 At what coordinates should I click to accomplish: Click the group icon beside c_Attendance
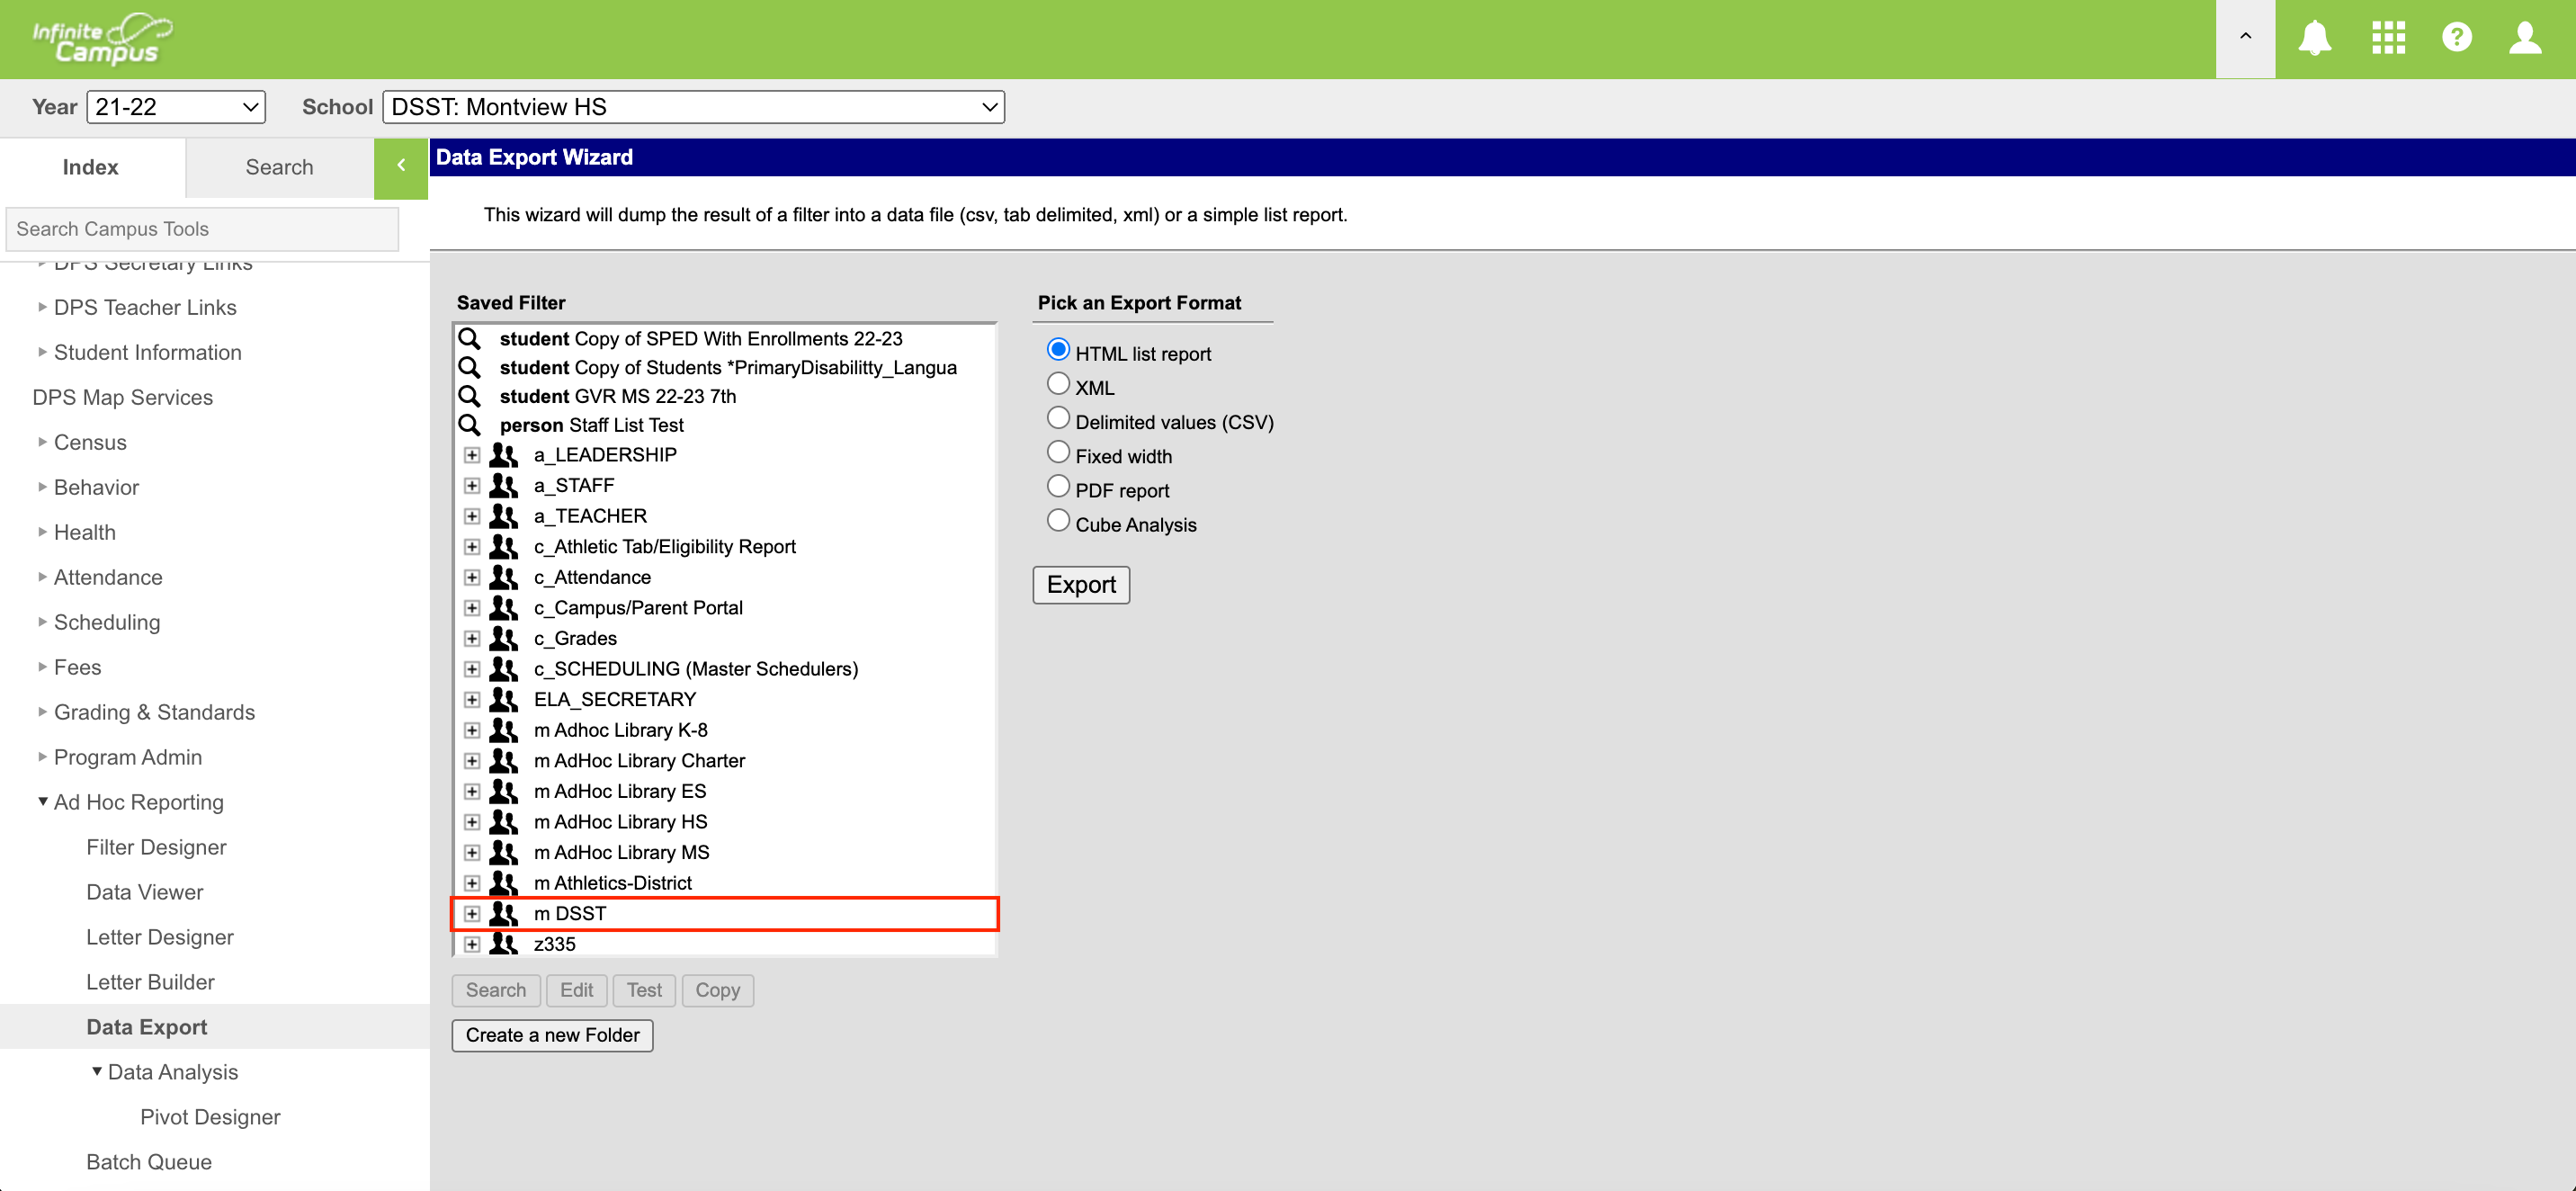[504, 577]
